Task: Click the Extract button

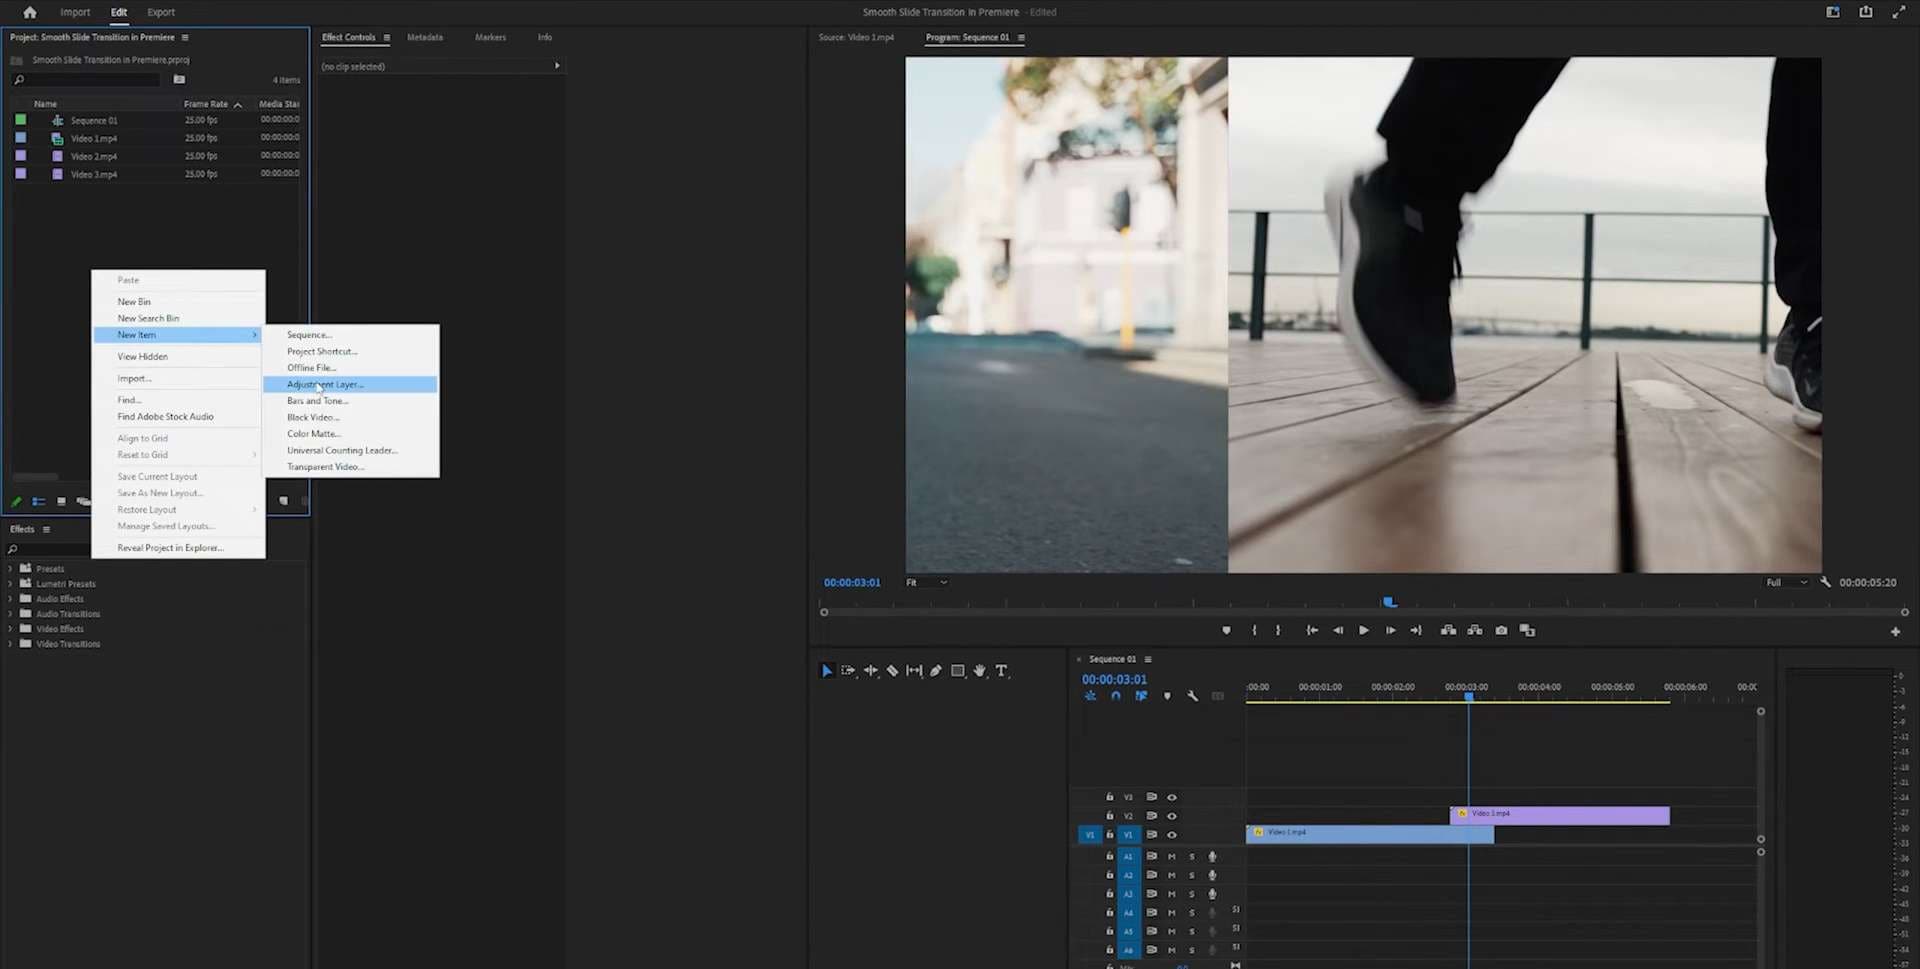Action: (x=1475, y=630)
